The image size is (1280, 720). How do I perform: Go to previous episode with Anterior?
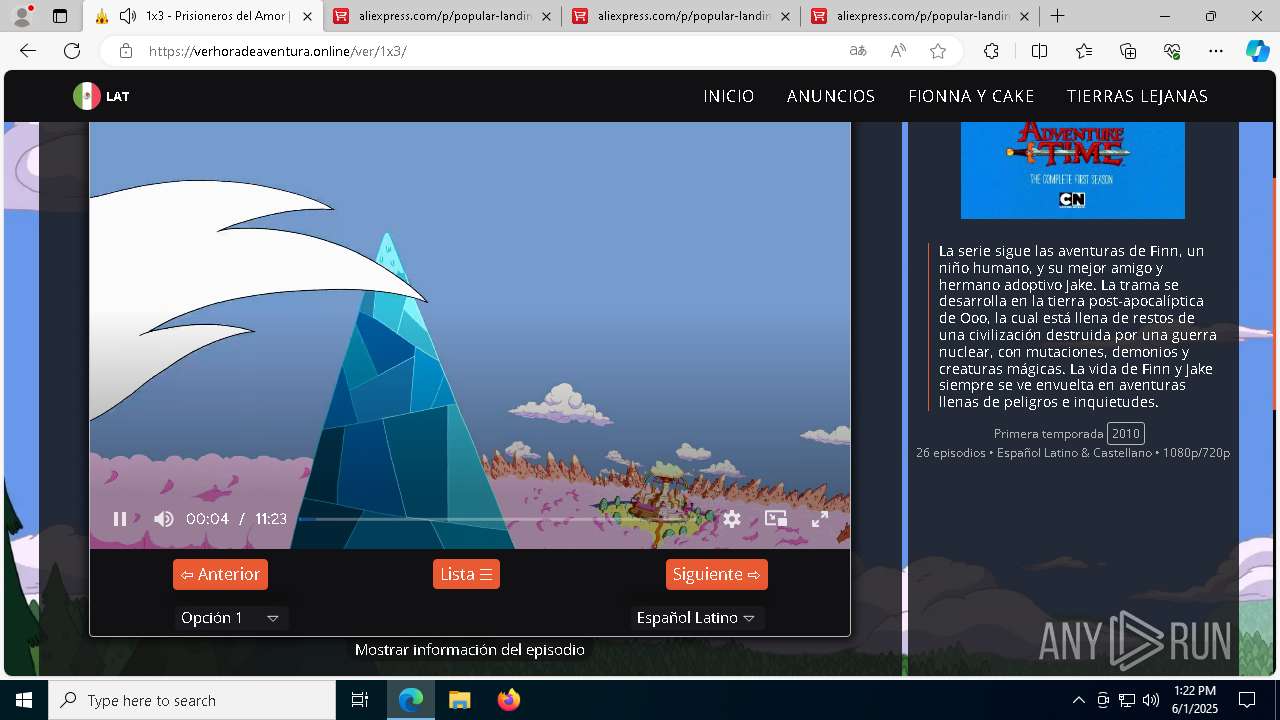point(220,574)
